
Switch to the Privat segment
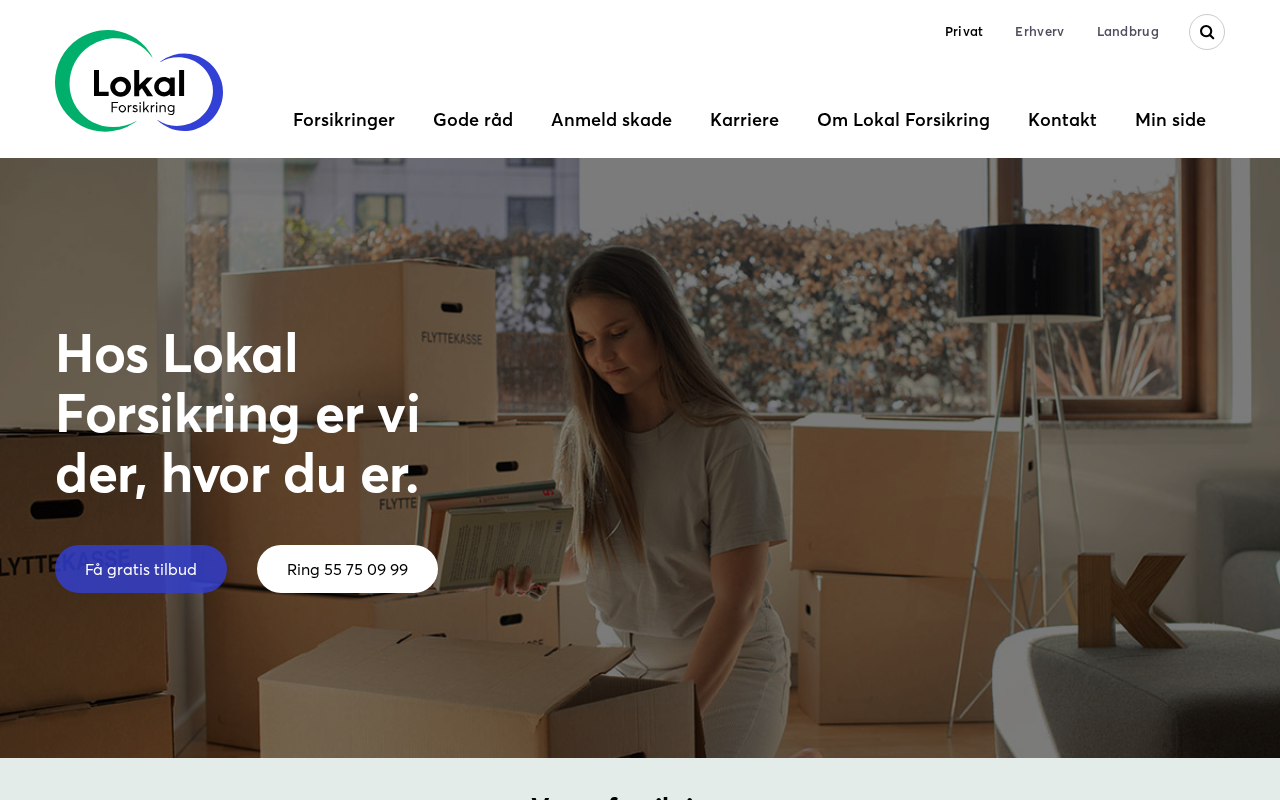964,32
